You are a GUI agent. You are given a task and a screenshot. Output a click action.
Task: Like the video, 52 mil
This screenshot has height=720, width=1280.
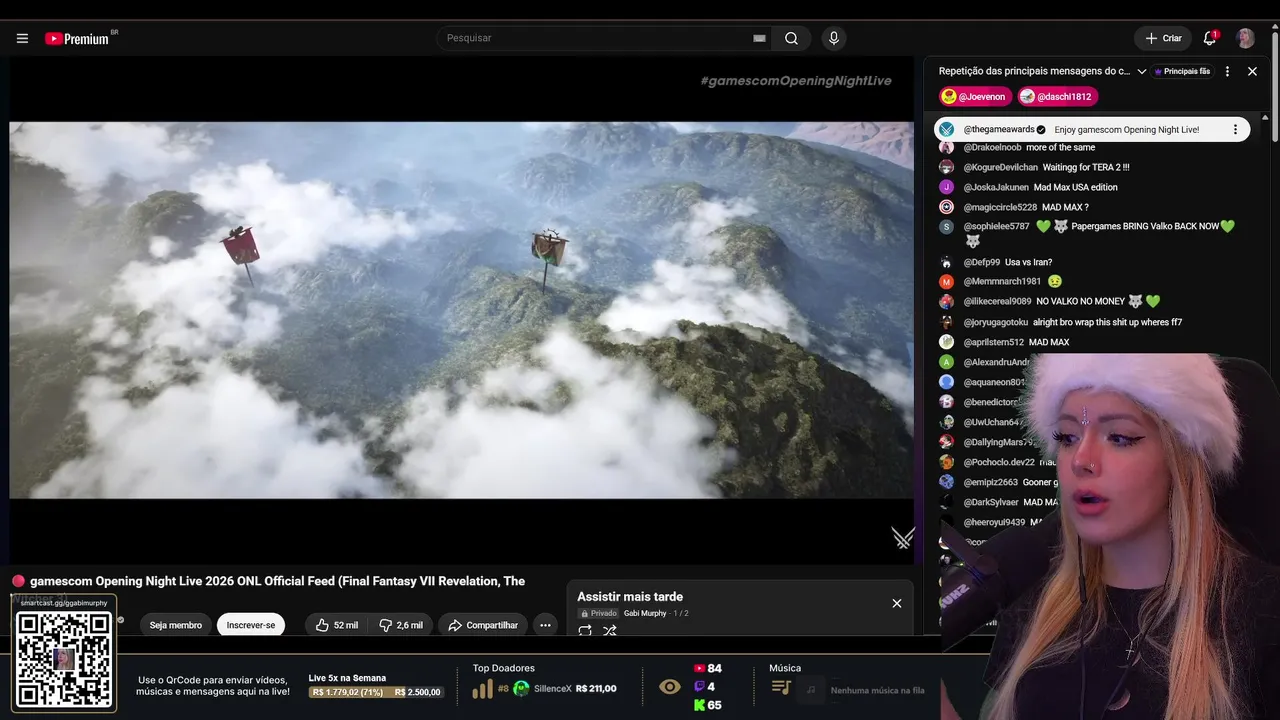pos(337,625)
